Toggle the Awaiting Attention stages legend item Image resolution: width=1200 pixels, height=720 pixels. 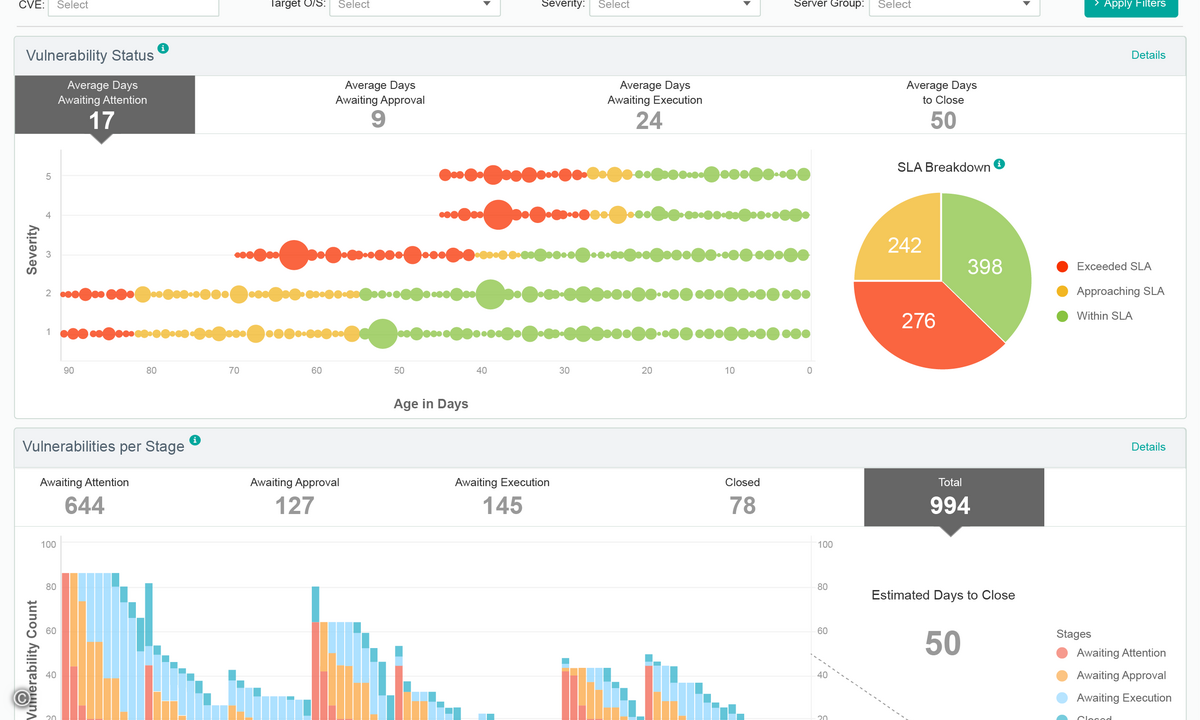[1111, 653]
